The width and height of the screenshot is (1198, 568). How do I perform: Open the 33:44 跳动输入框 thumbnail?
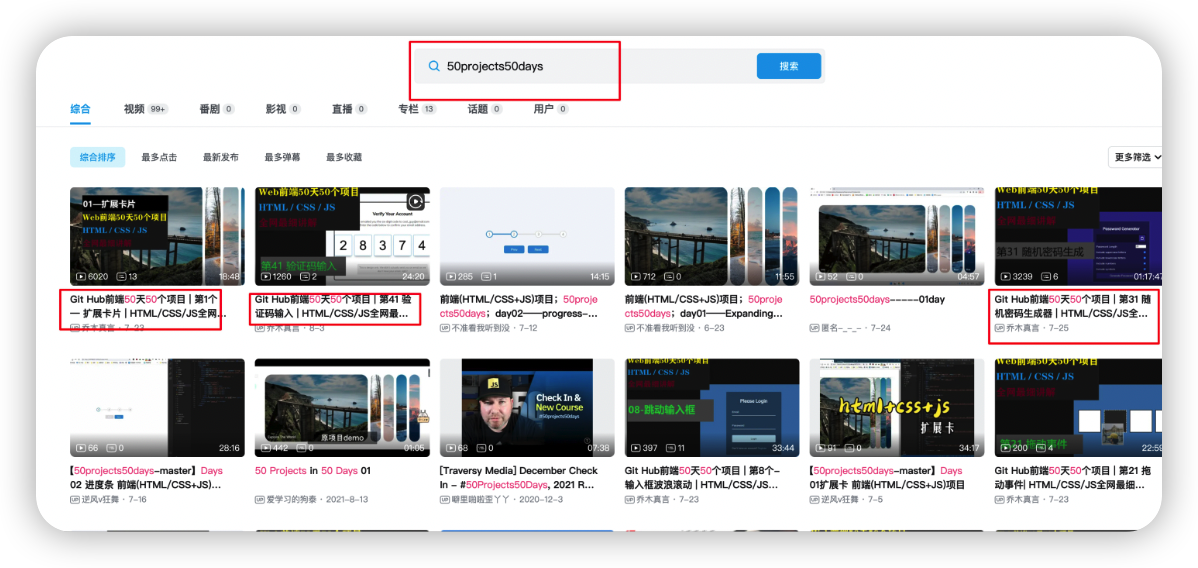pos(712,407)
